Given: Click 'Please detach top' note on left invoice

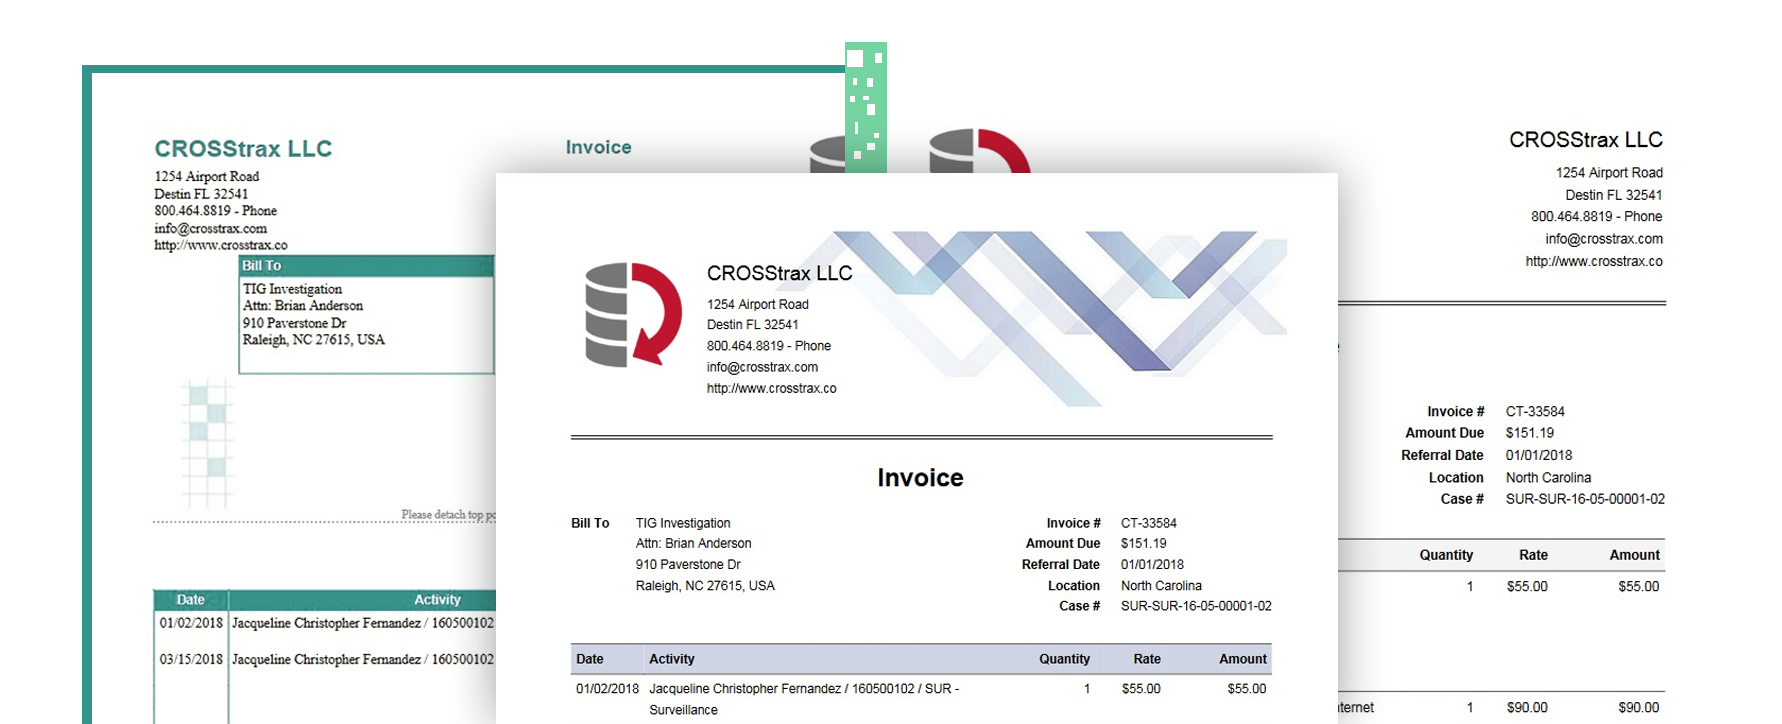Looking at the screenshot, I should click(x=448, y=515).
